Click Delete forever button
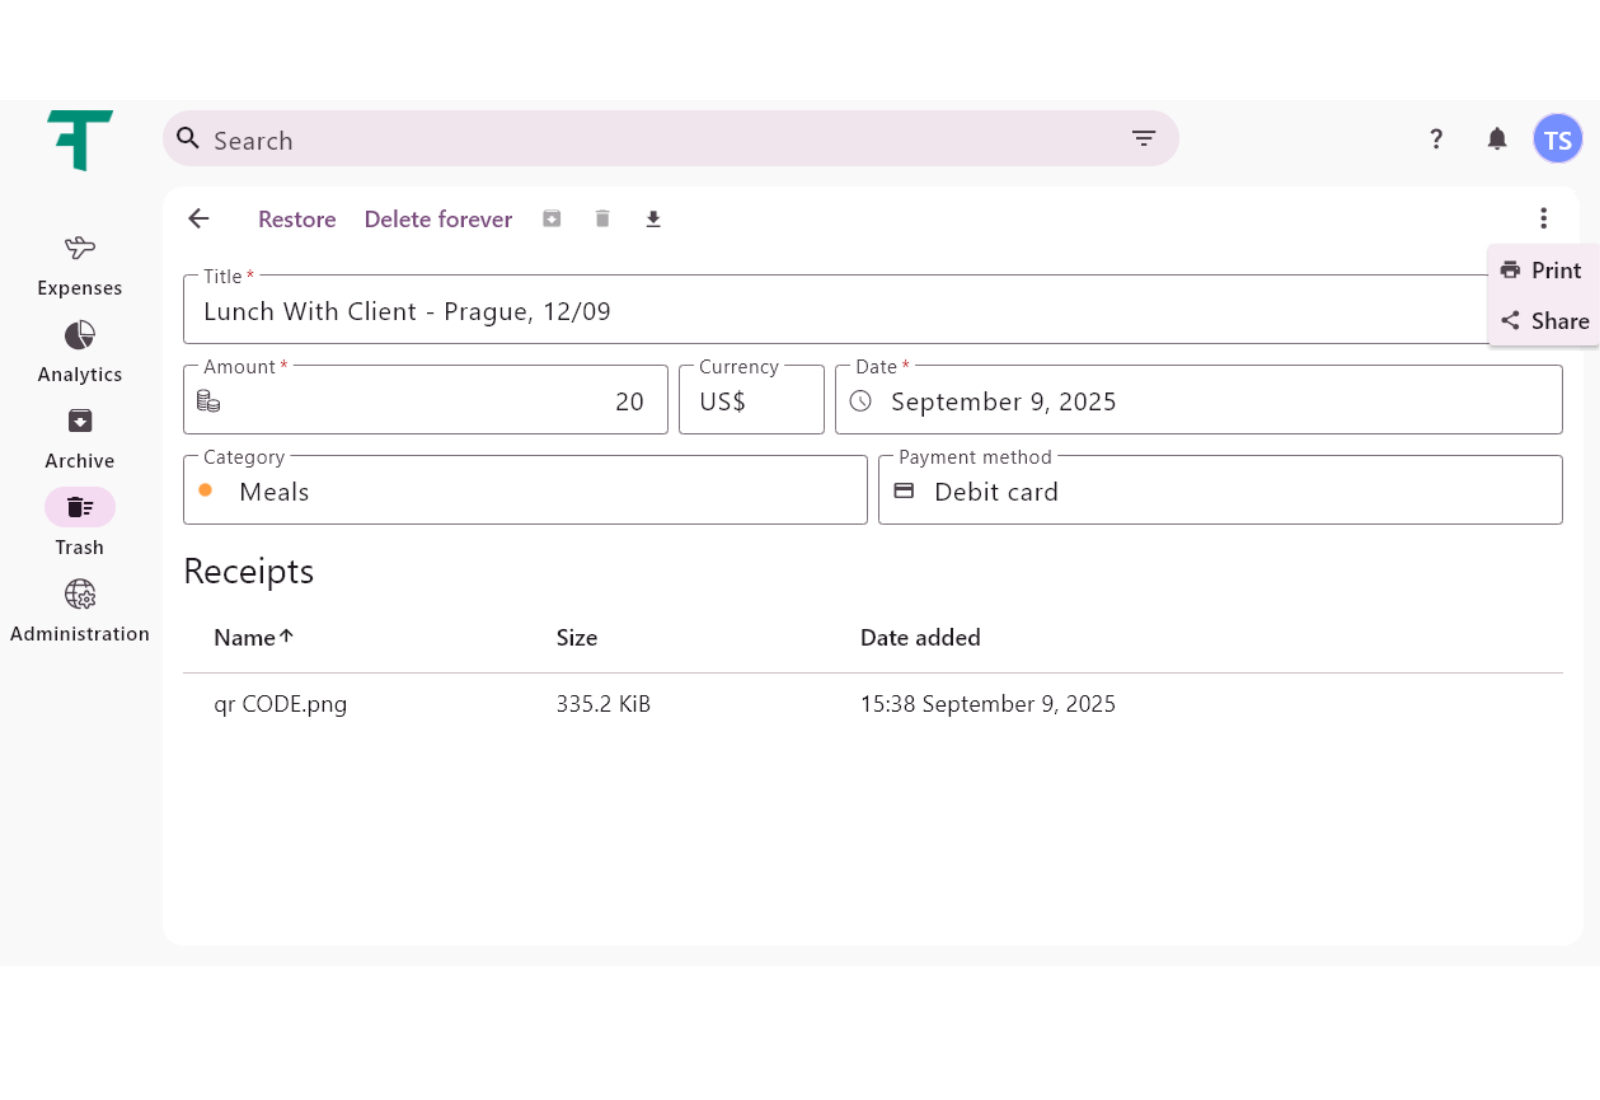 [438, 219]
